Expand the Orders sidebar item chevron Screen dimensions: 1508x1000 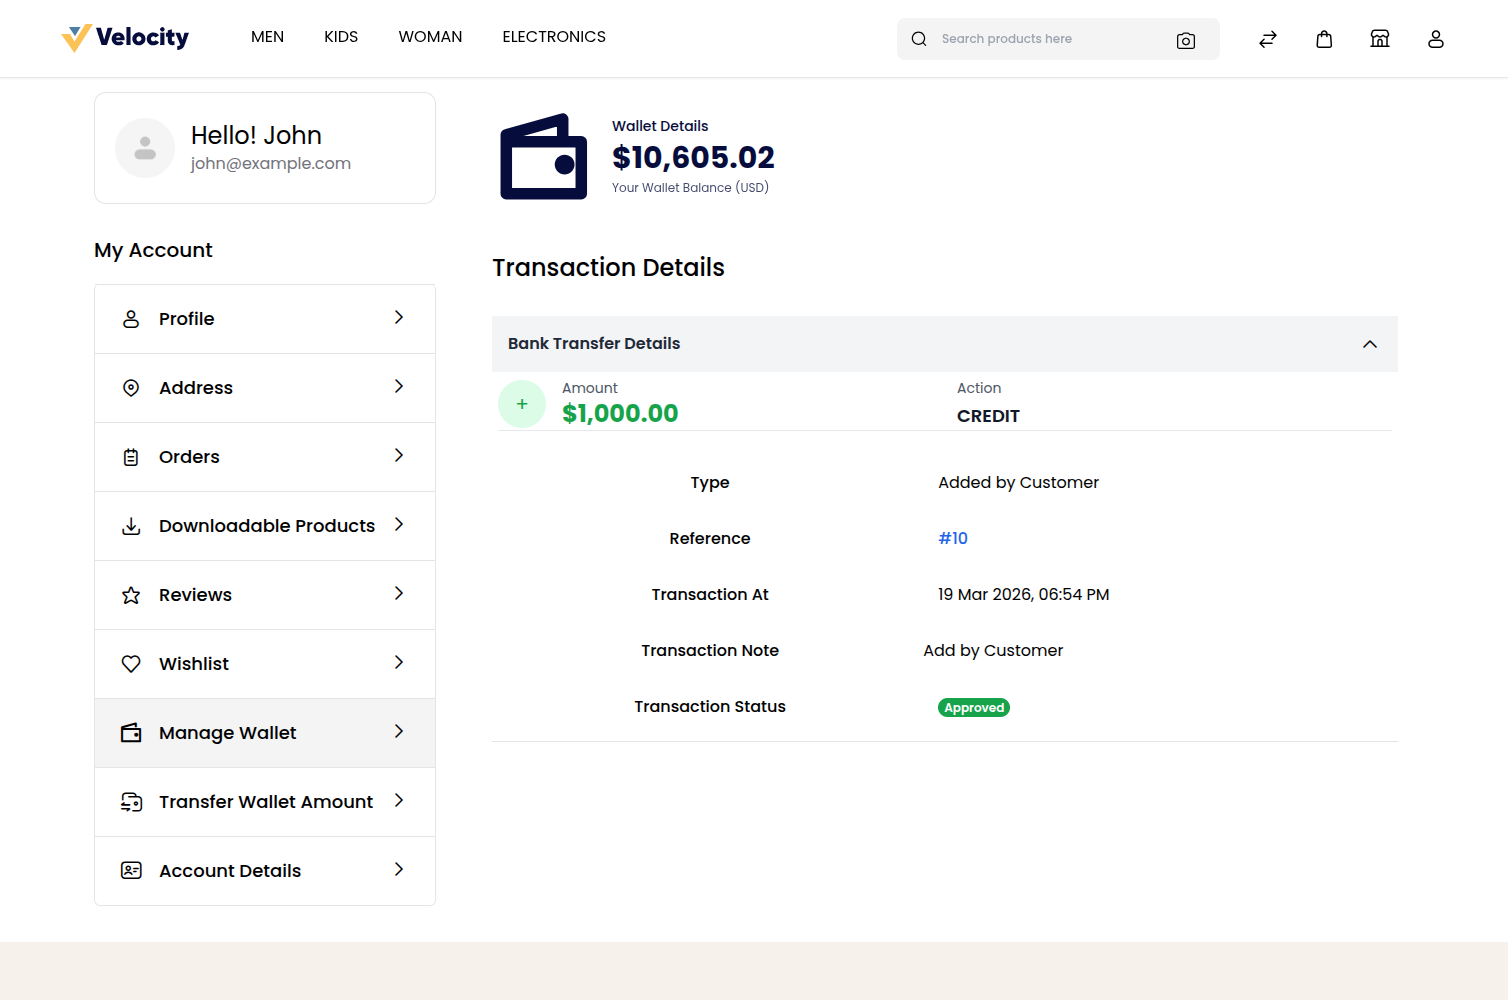tap(399, 456)
